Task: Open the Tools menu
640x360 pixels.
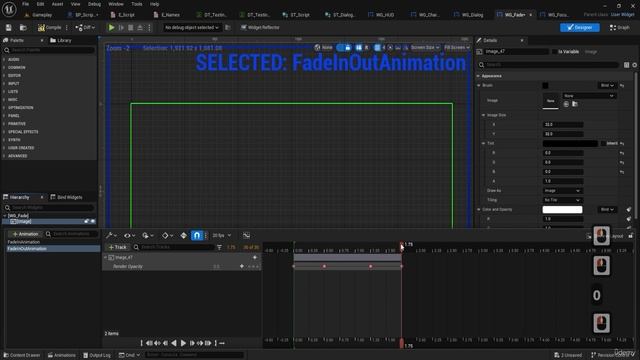Action: pyautogui.click(x=137, y=4)
